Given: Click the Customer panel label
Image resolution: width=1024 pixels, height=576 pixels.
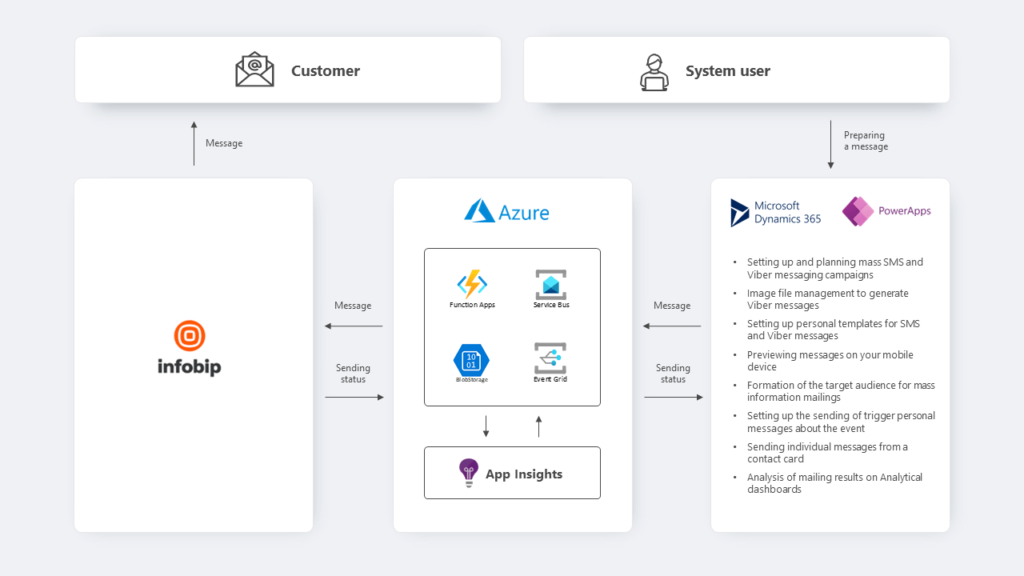Looking at the screenshot, I should point(325,71).
